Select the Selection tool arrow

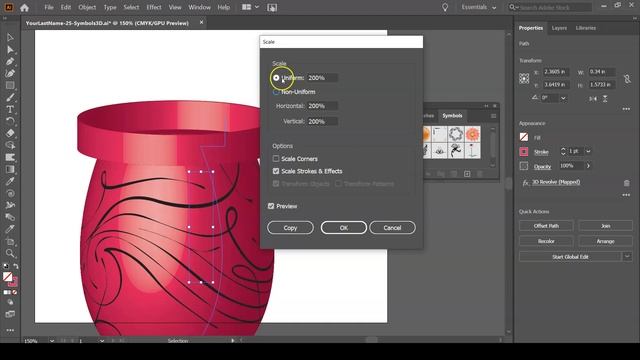tap(10, 38)
